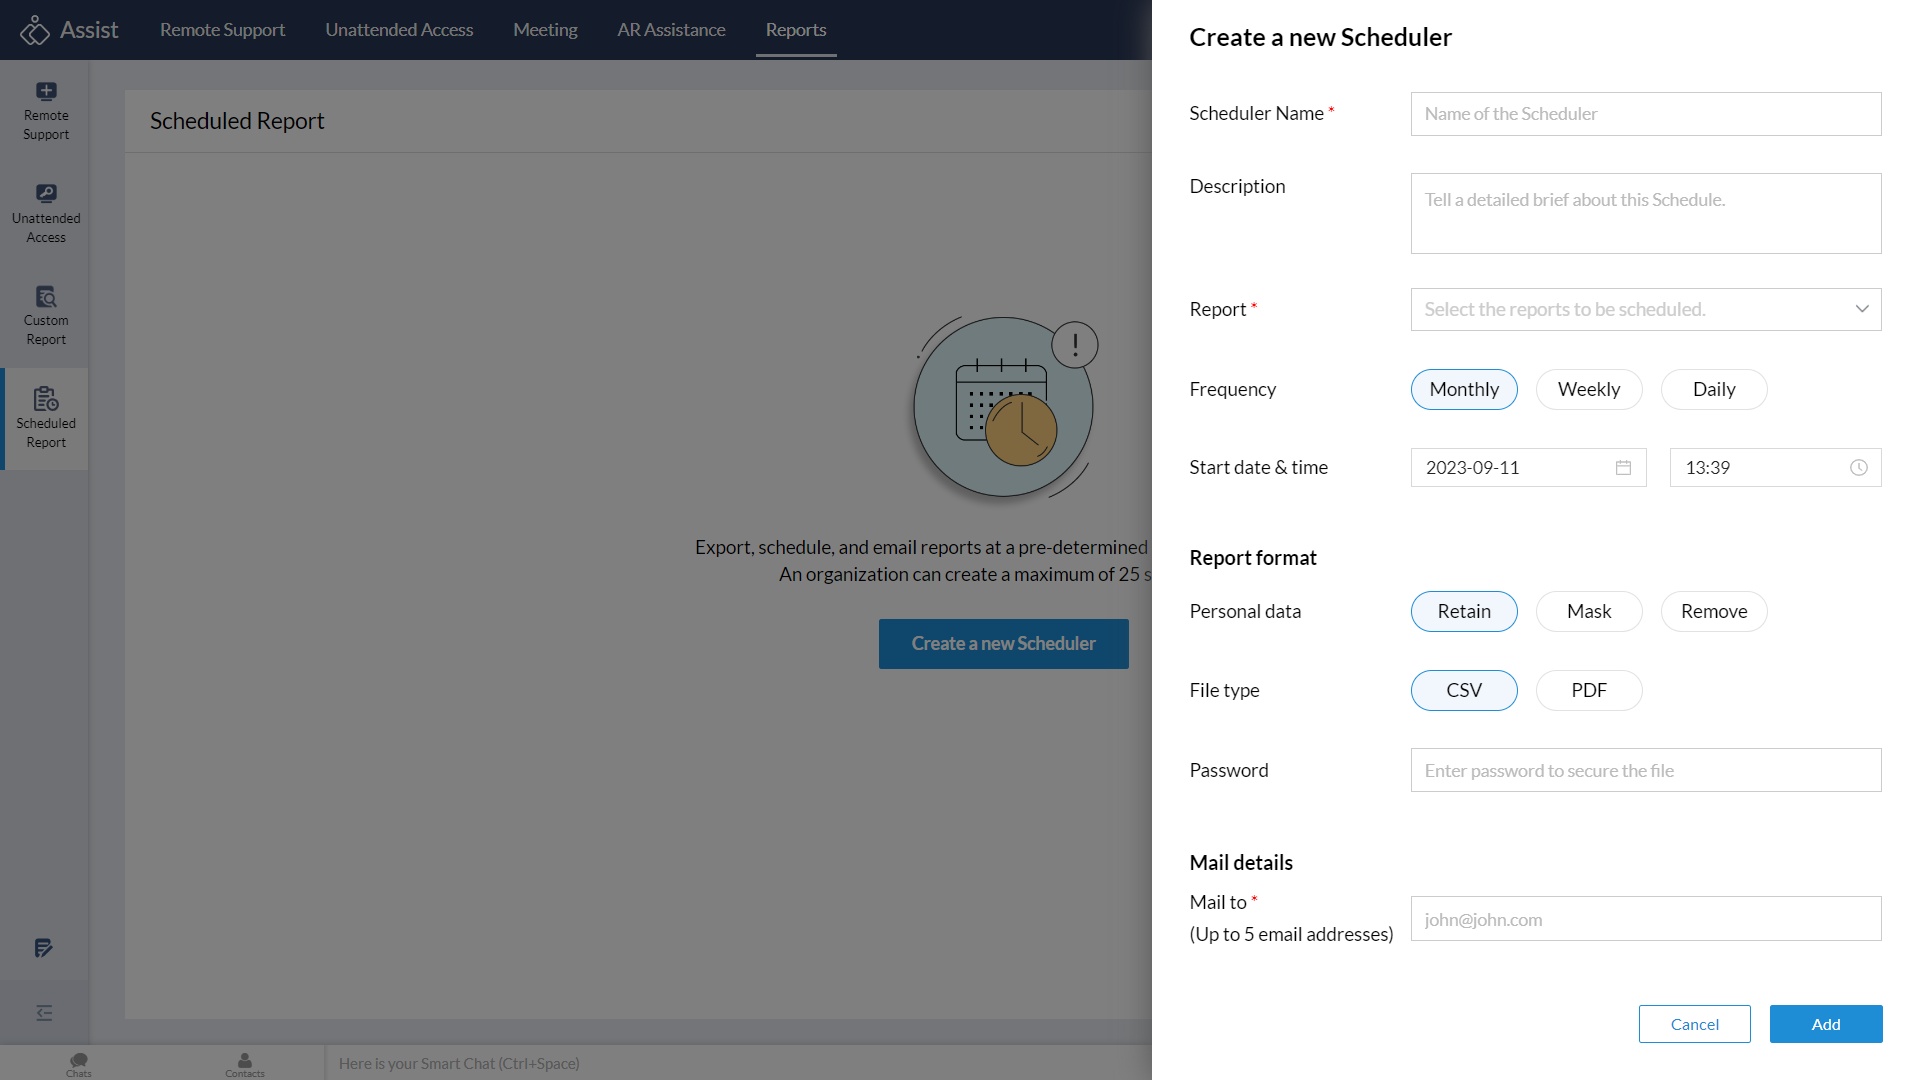Open the reports selection dropdown
Viewport: 1920px width, 1080px height.
pos(1645,309)
